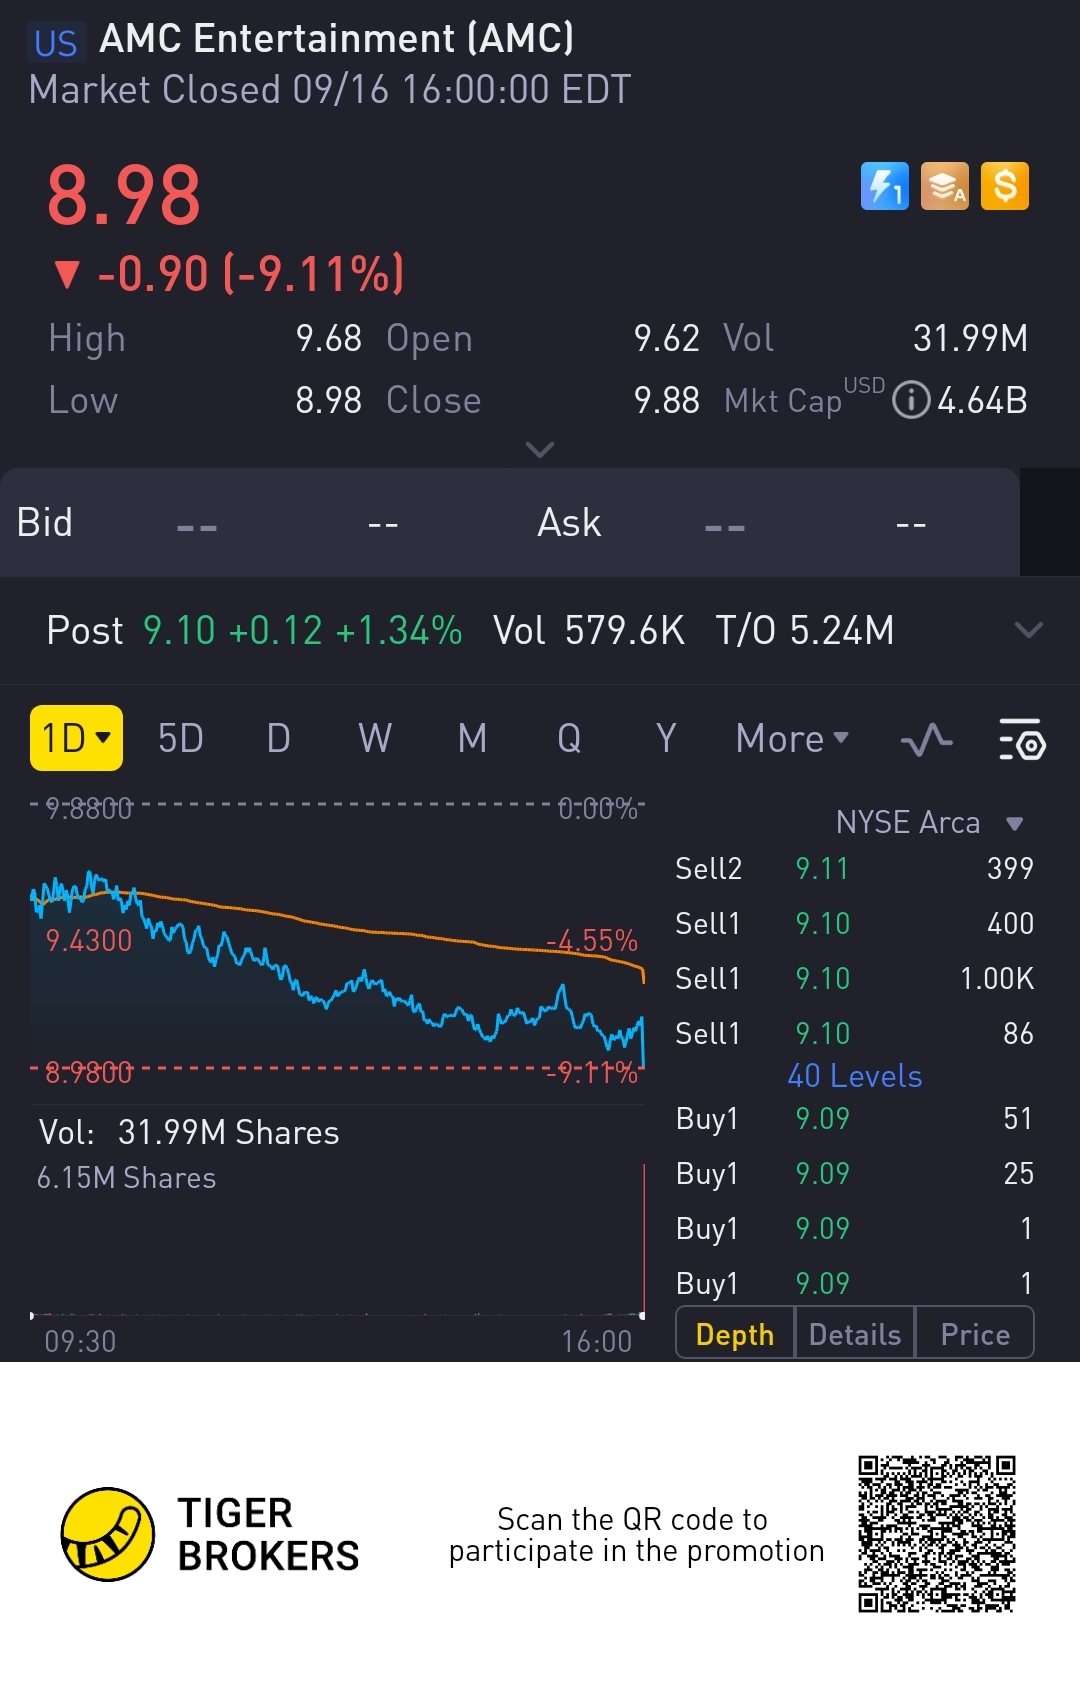Image resolution: width=1080 pixels, height=1707 pixels.
Task: Switch to the Depth tab
Action: pyautogui.click(x=735, y=1334)
